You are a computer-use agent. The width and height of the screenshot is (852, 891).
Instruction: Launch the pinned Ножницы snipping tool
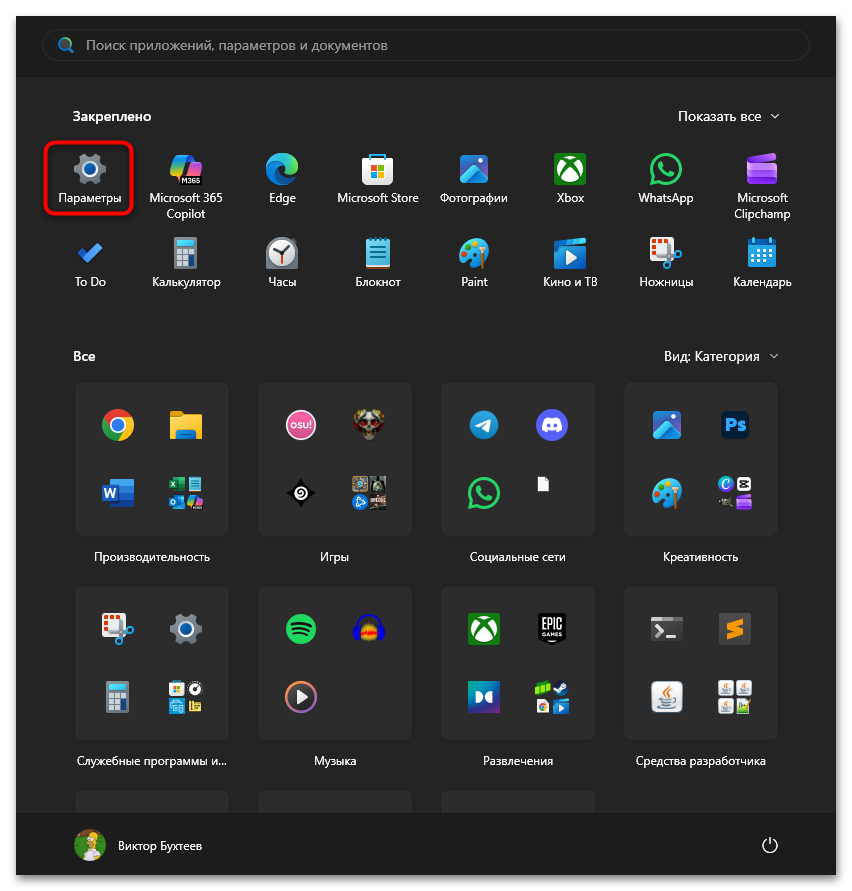(666, 263)
